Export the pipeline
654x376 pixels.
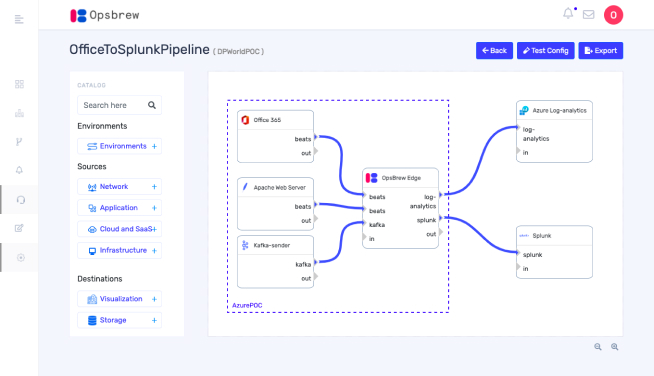click(601, 50)
